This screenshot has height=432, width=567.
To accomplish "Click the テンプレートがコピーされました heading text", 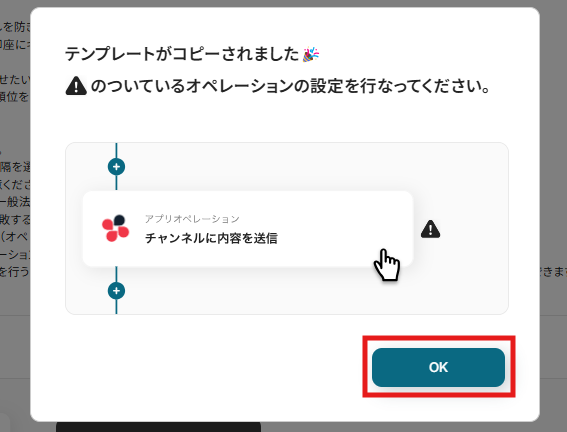I will click(182, 54).
